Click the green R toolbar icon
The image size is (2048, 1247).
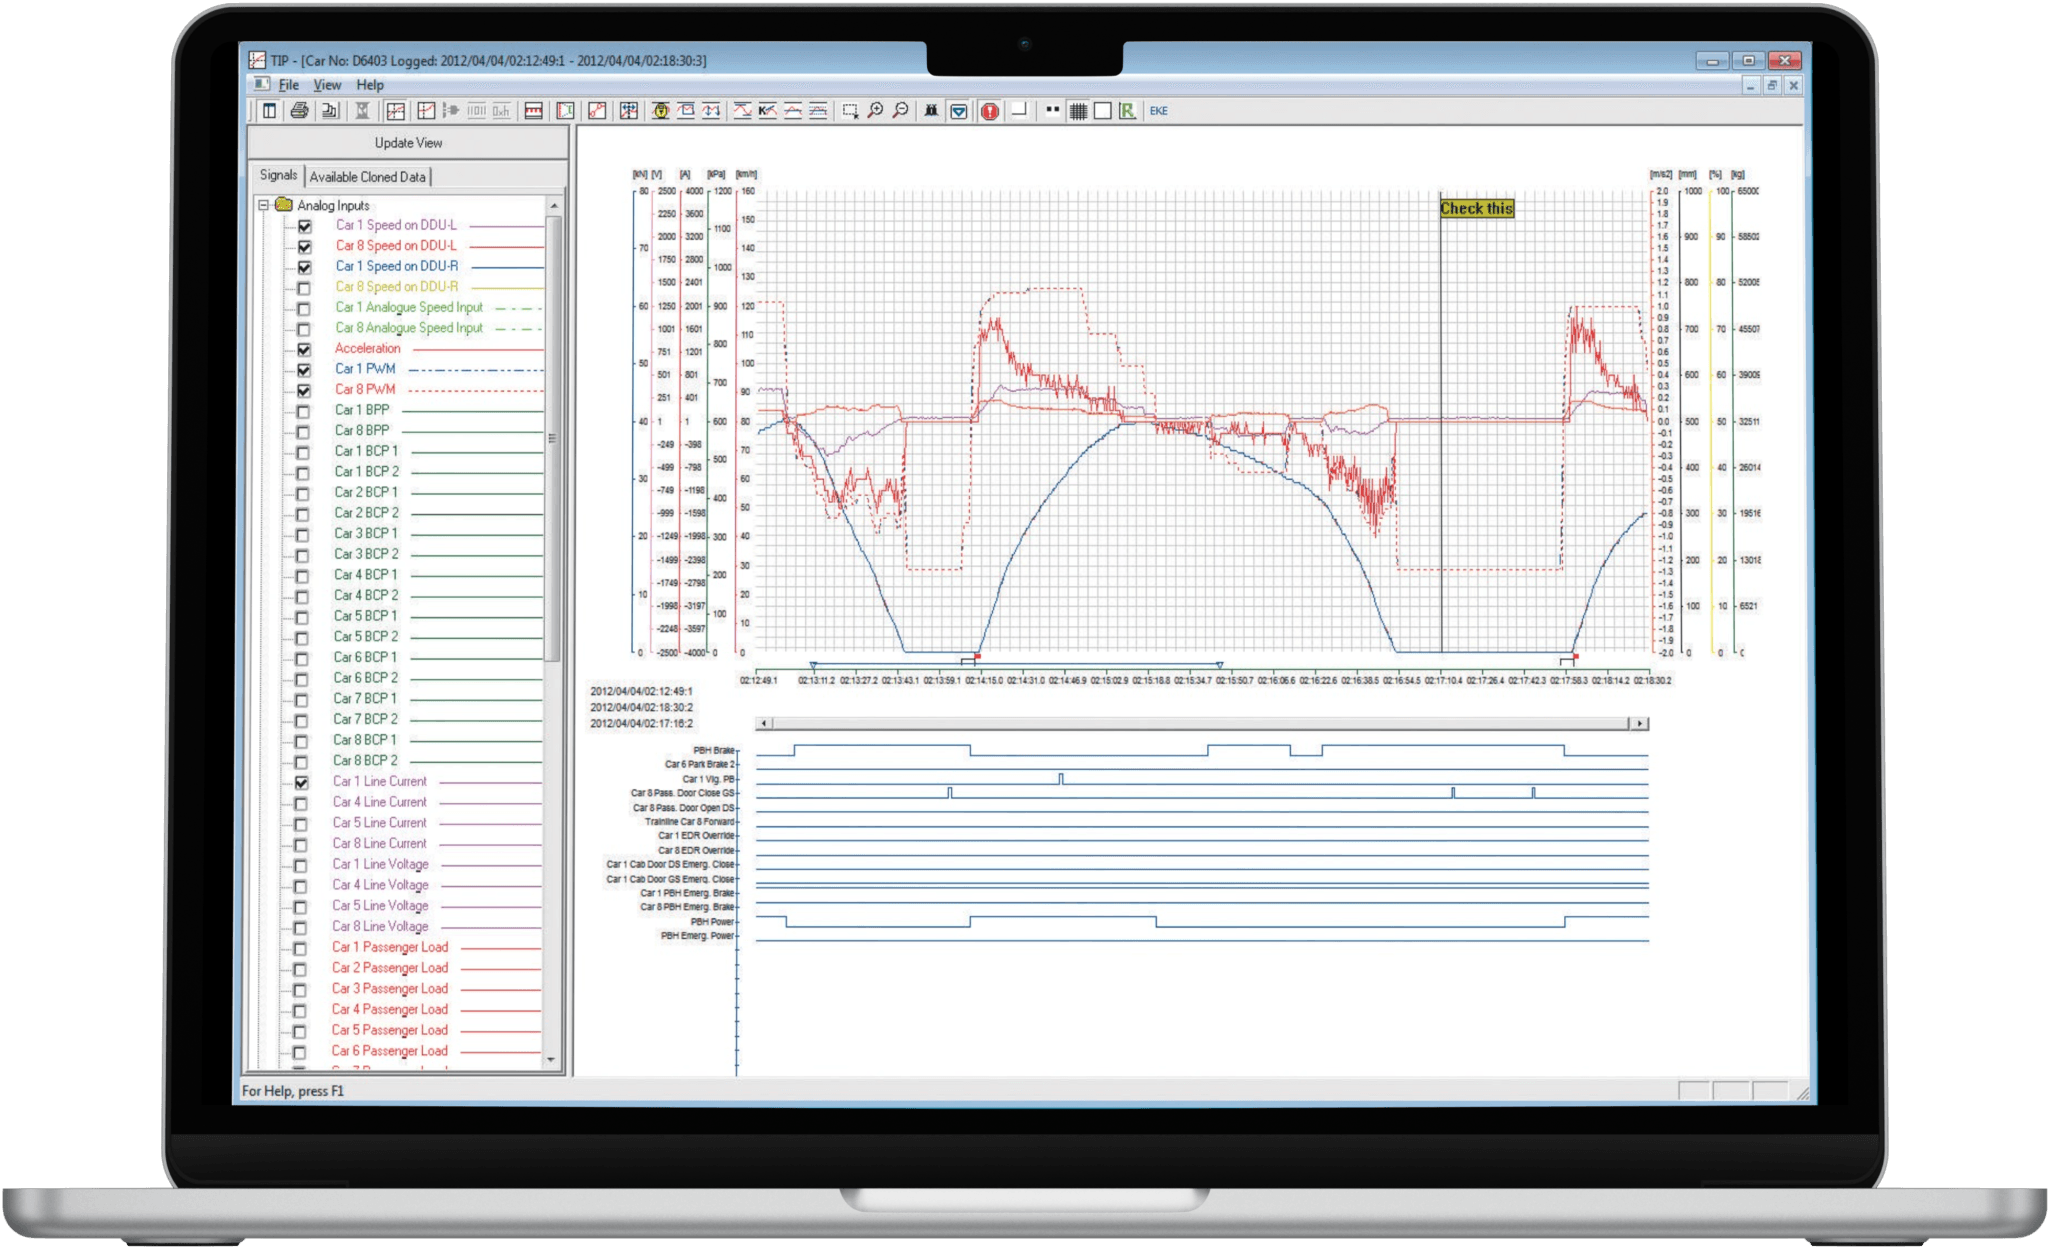(x=1127, y=111)
